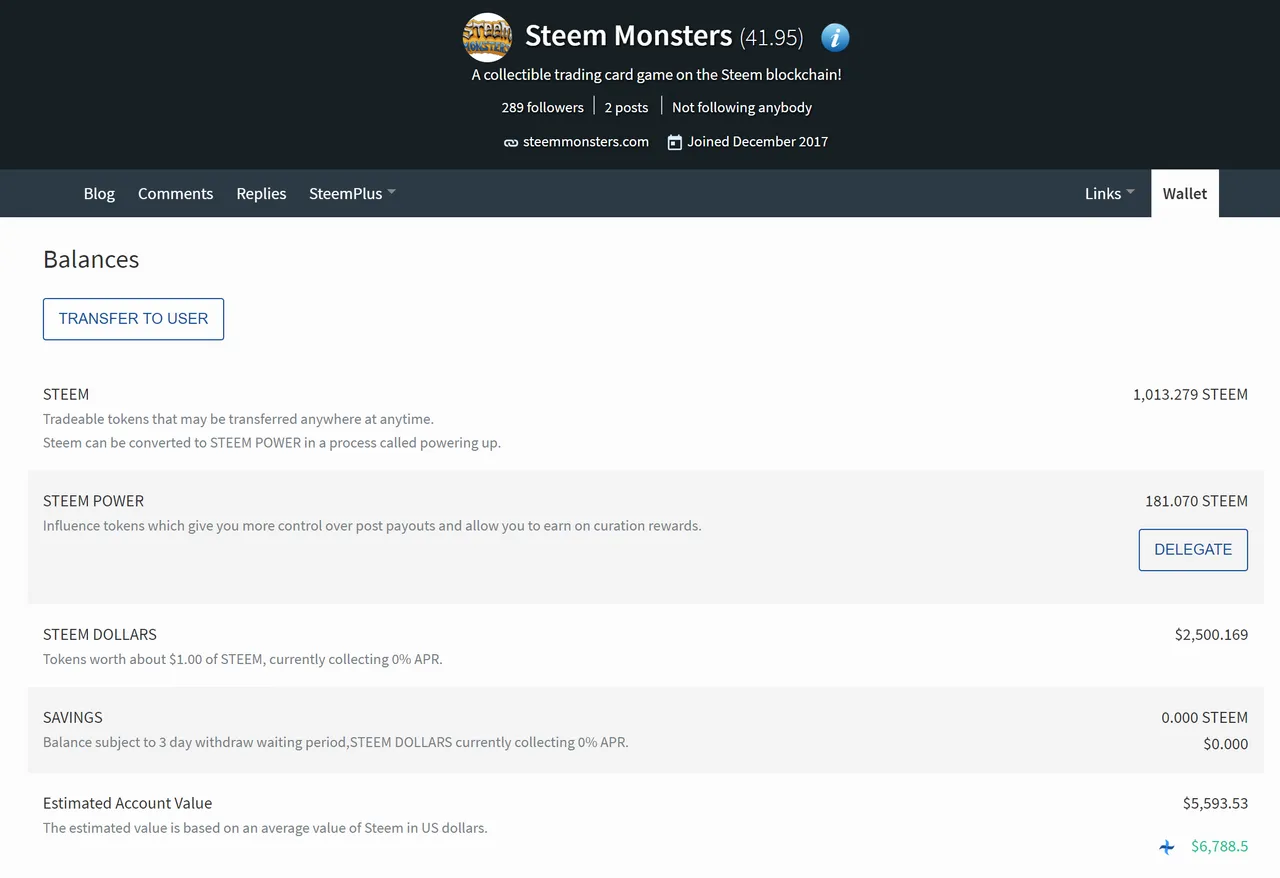The image size is (1280, 878).
Task: Click the Joined December 2017 text
Action: [757, 142]
